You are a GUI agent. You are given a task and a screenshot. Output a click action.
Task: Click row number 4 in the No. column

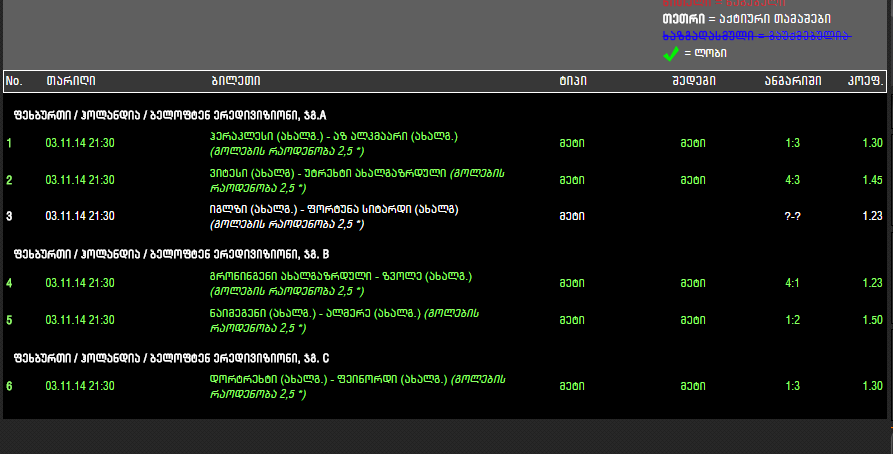[x=9, y=283]
